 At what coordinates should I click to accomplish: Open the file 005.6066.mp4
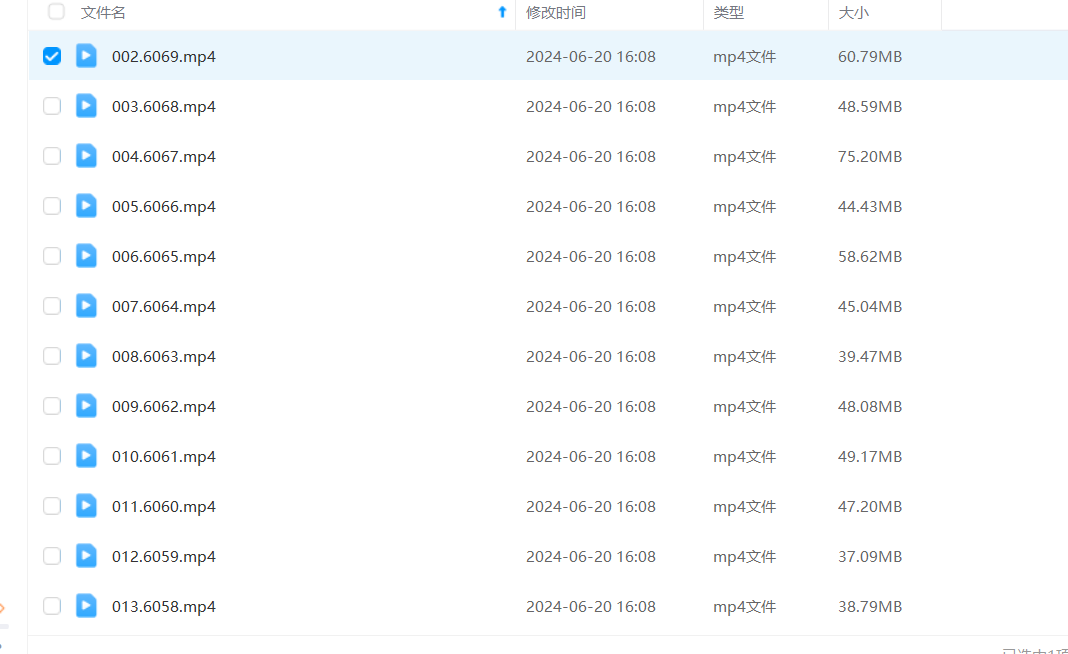point(164,206)
